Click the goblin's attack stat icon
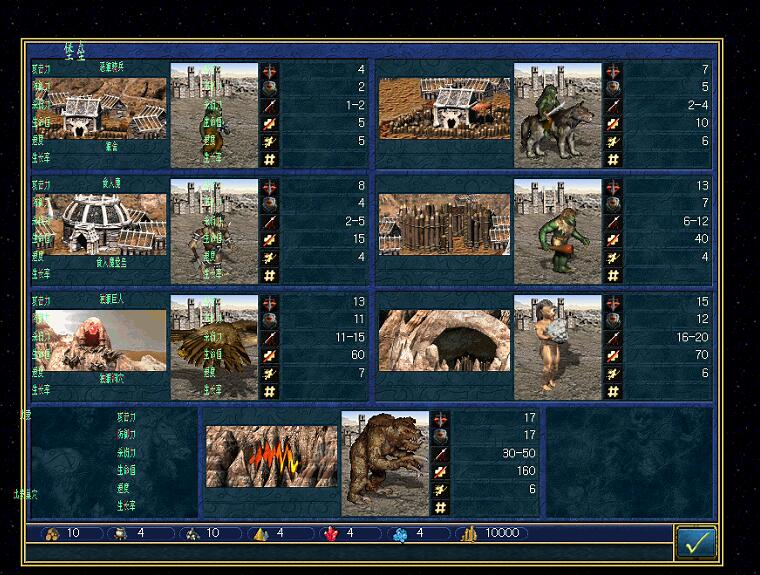Screen dimensions: 760x575 (269, 71)
